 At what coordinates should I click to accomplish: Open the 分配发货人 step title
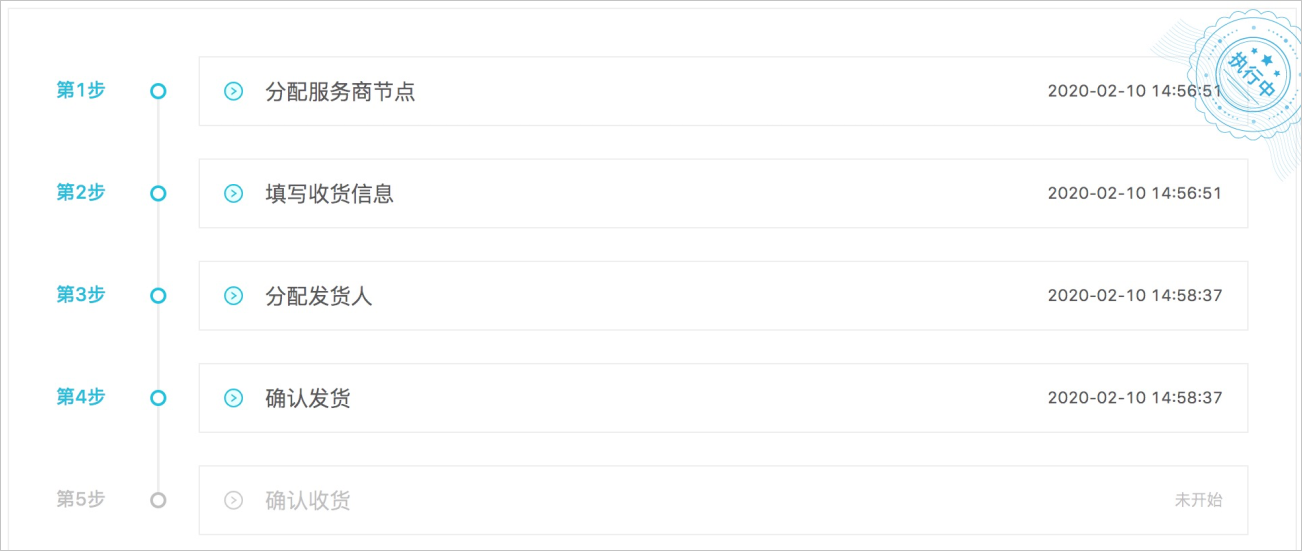point(318,296)
